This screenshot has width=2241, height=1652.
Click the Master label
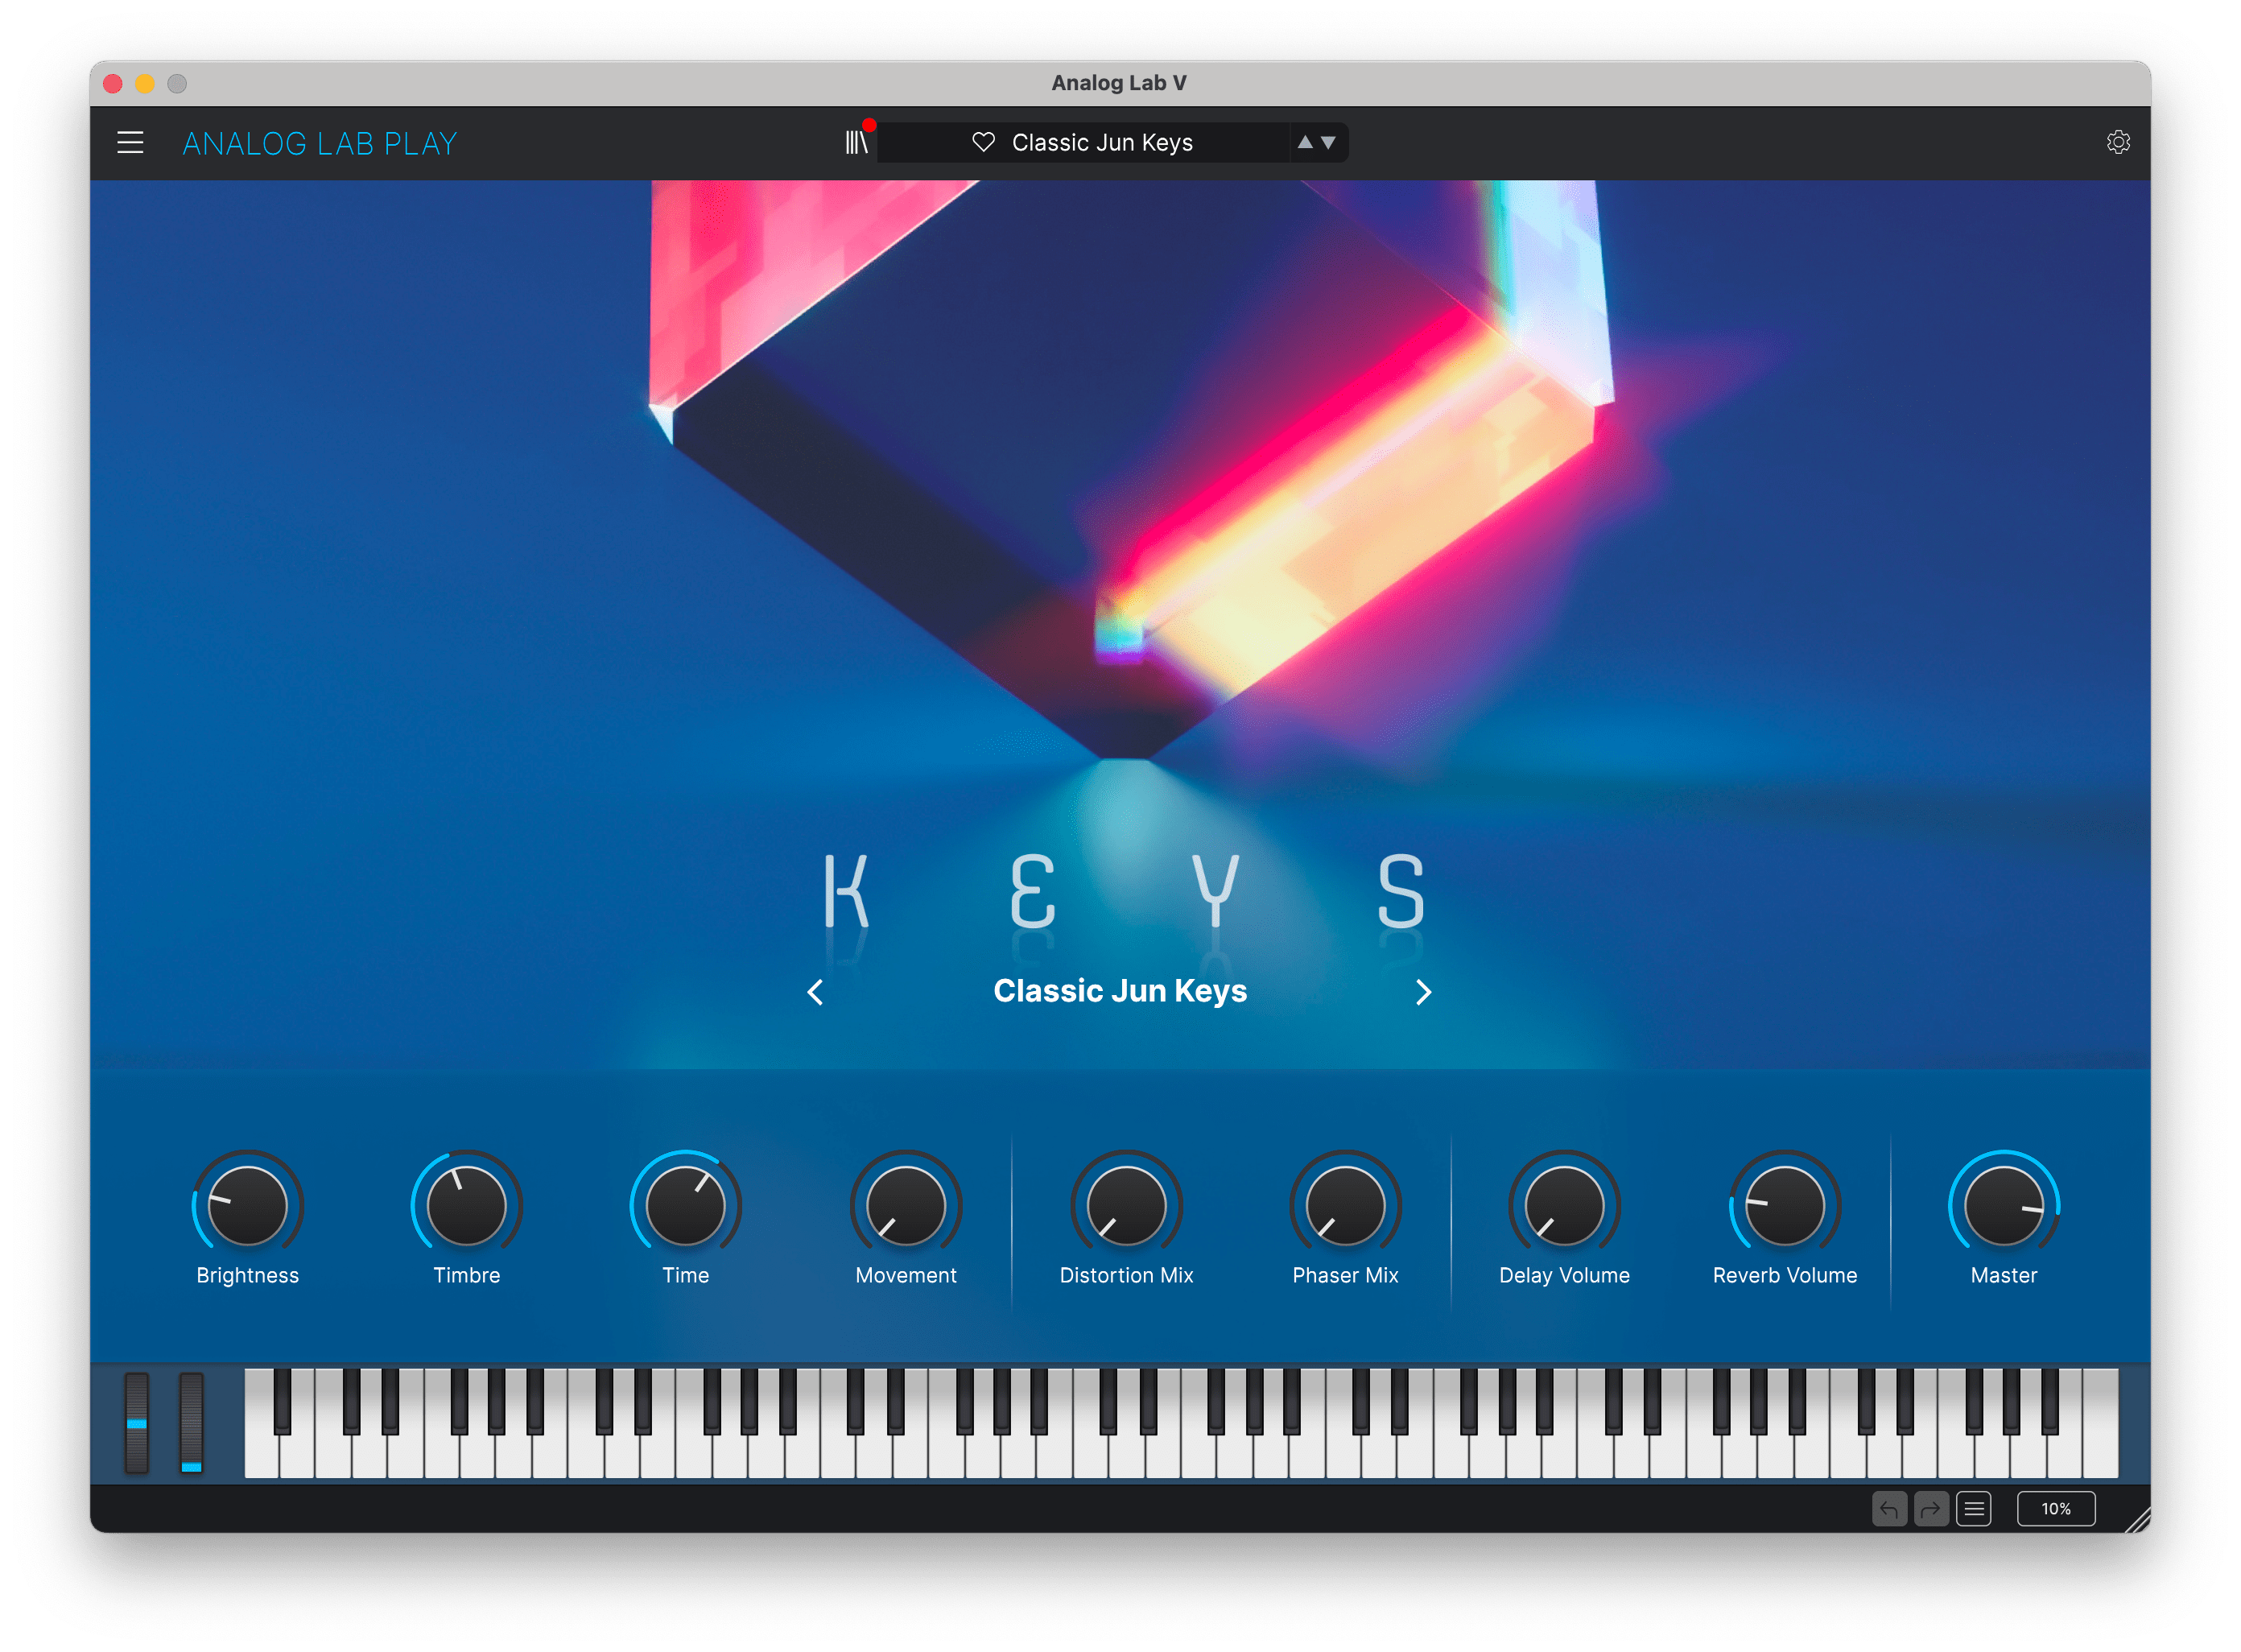[2003, 1275]
